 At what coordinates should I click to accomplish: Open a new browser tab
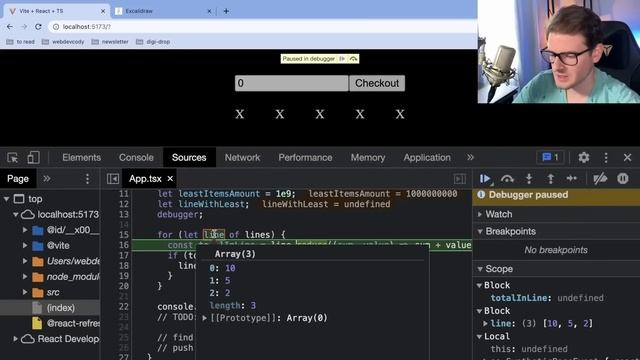(226, 11)
